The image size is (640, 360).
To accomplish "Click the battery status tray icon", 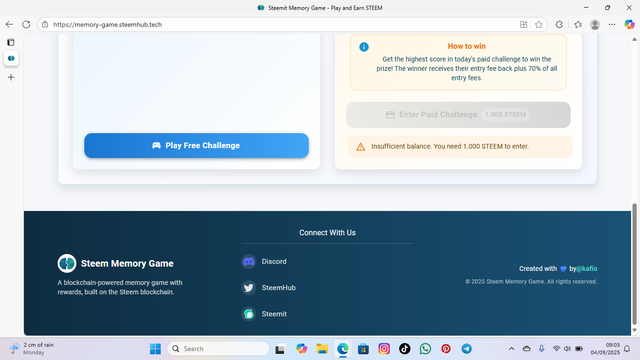I will click(x=579, y=349).
